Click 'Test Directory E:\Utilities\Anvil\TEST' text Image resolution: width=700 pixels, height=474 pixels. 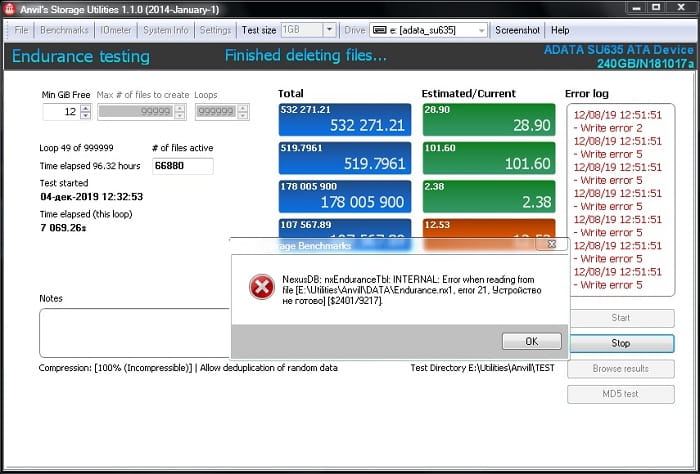[x=483, y=368]
